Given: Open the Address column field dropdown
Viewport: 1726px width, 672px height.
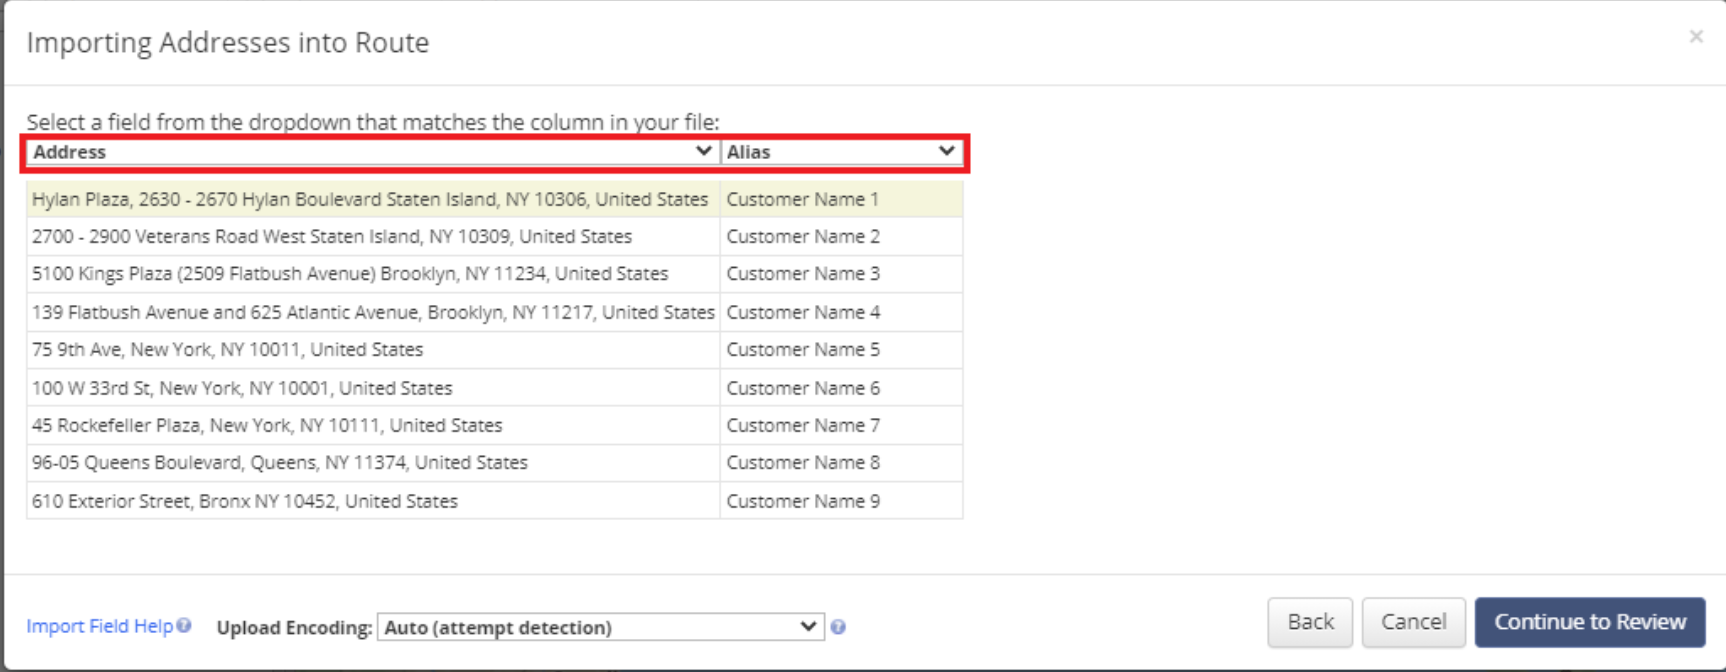Looking at the screenshot, I should tap(372, 152).
